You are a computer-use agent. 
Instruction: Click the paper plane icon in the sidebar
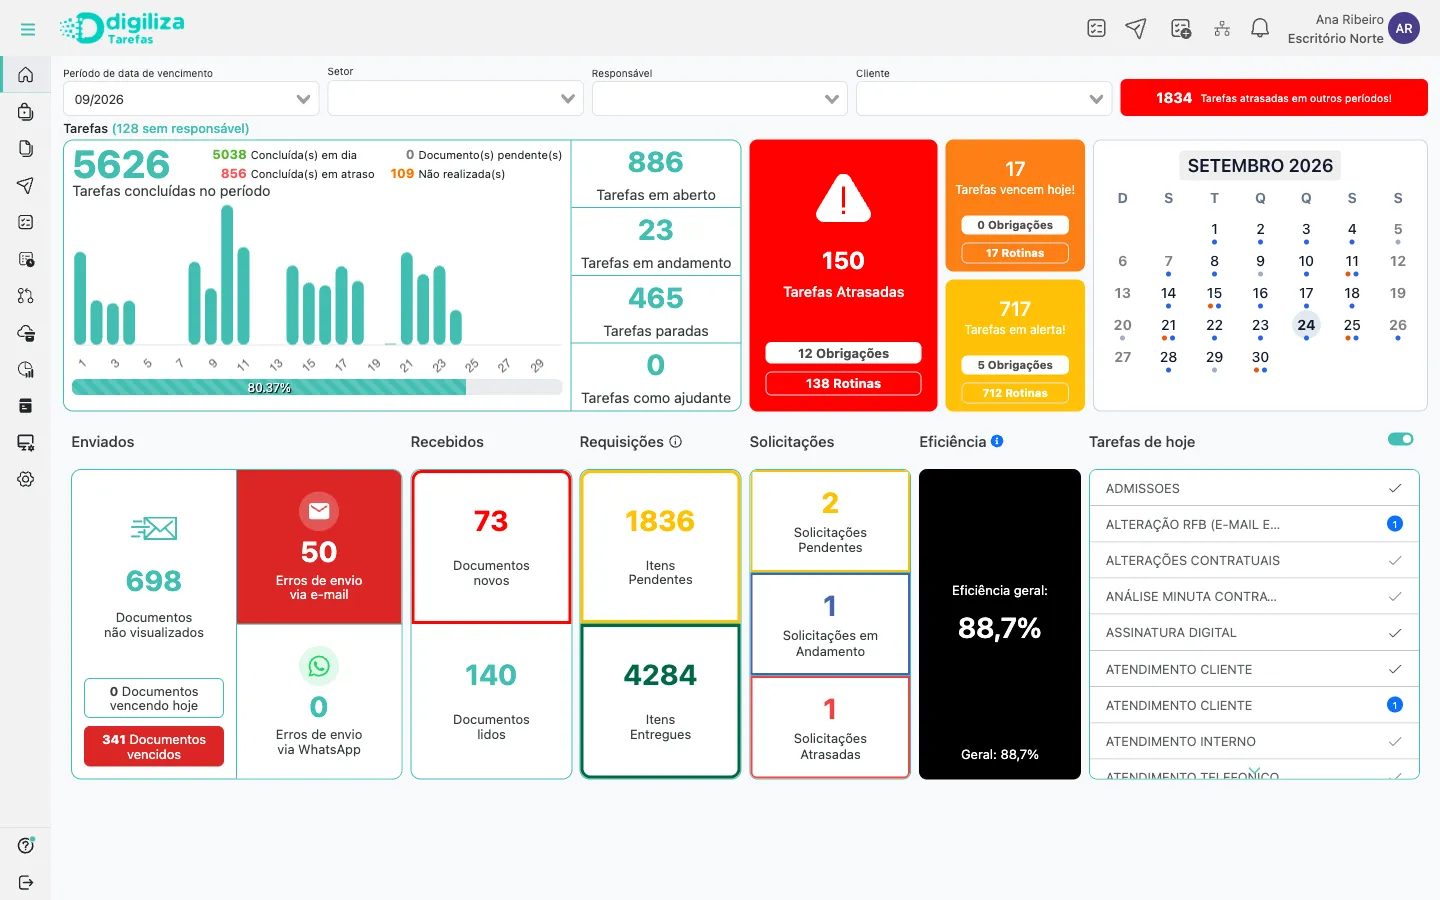26,185
